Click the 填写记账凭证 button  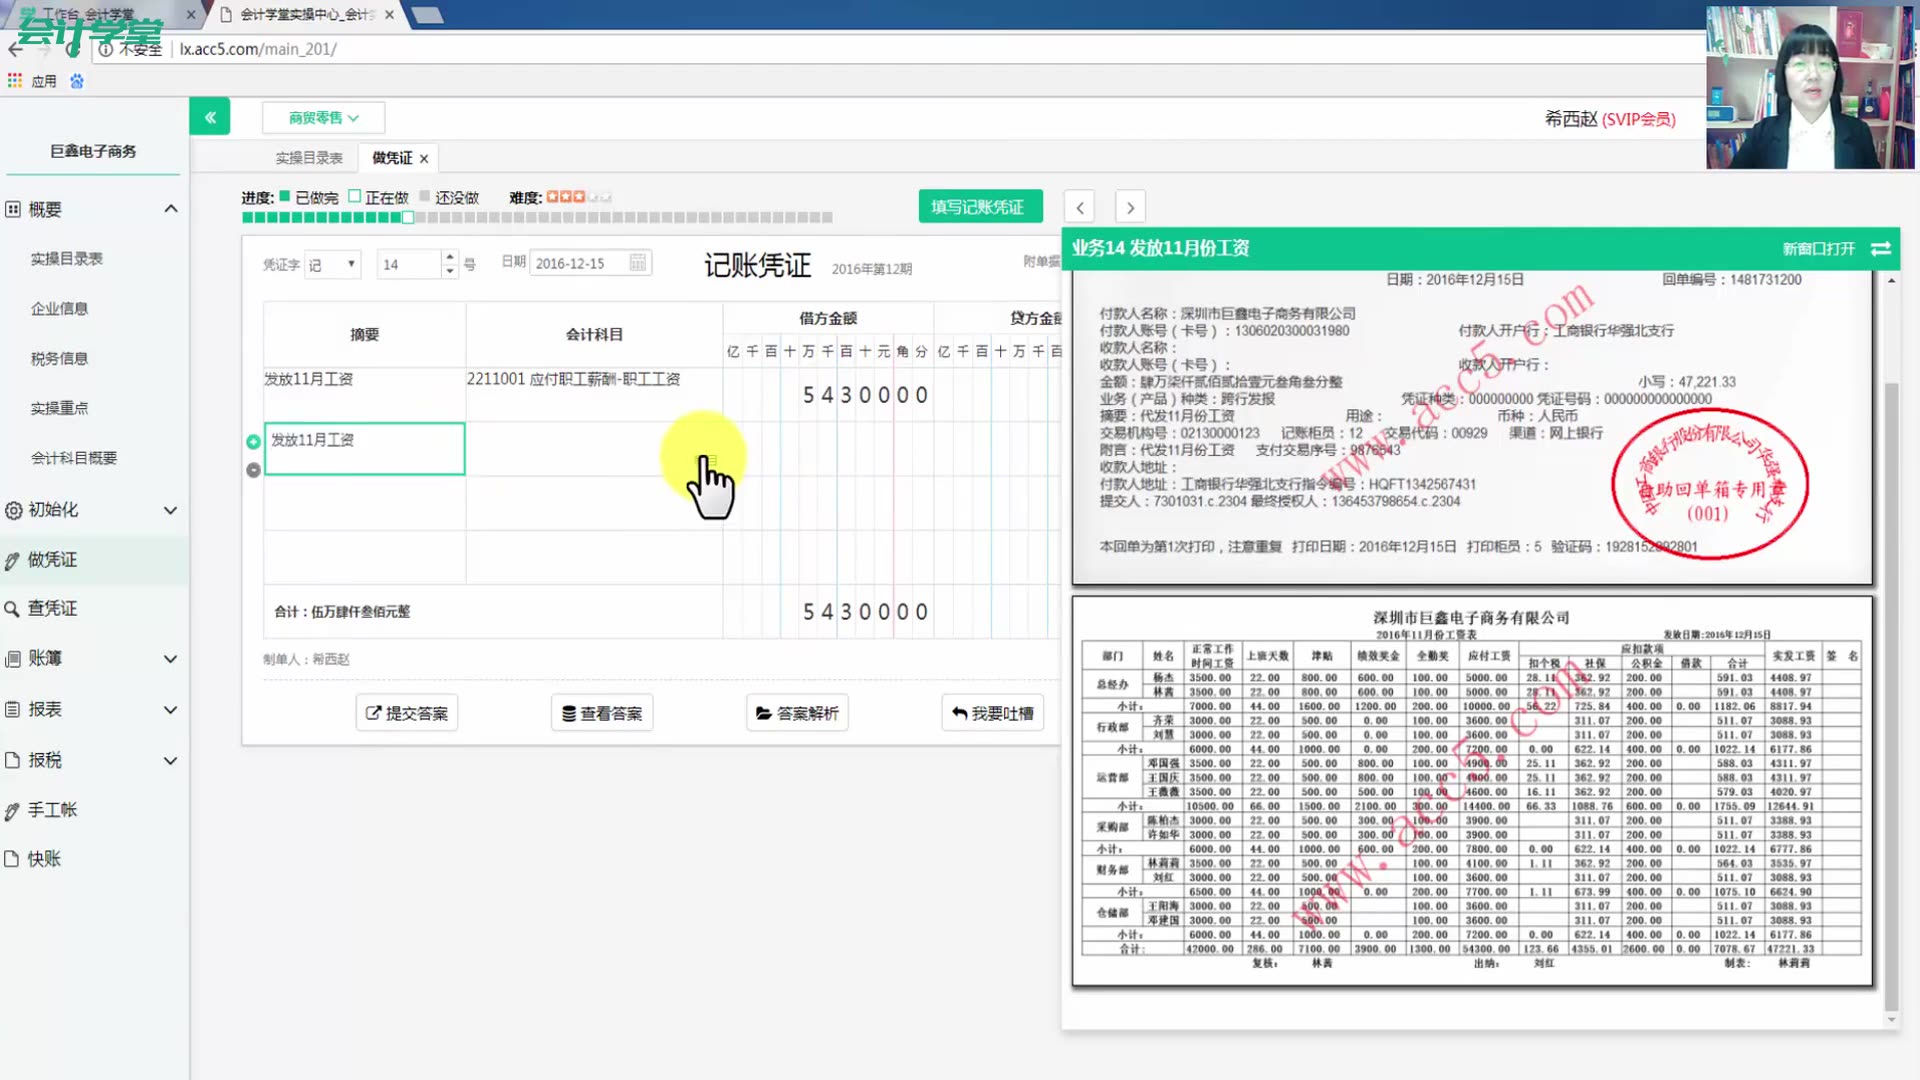pyautogui.click(x=979, y=207)
